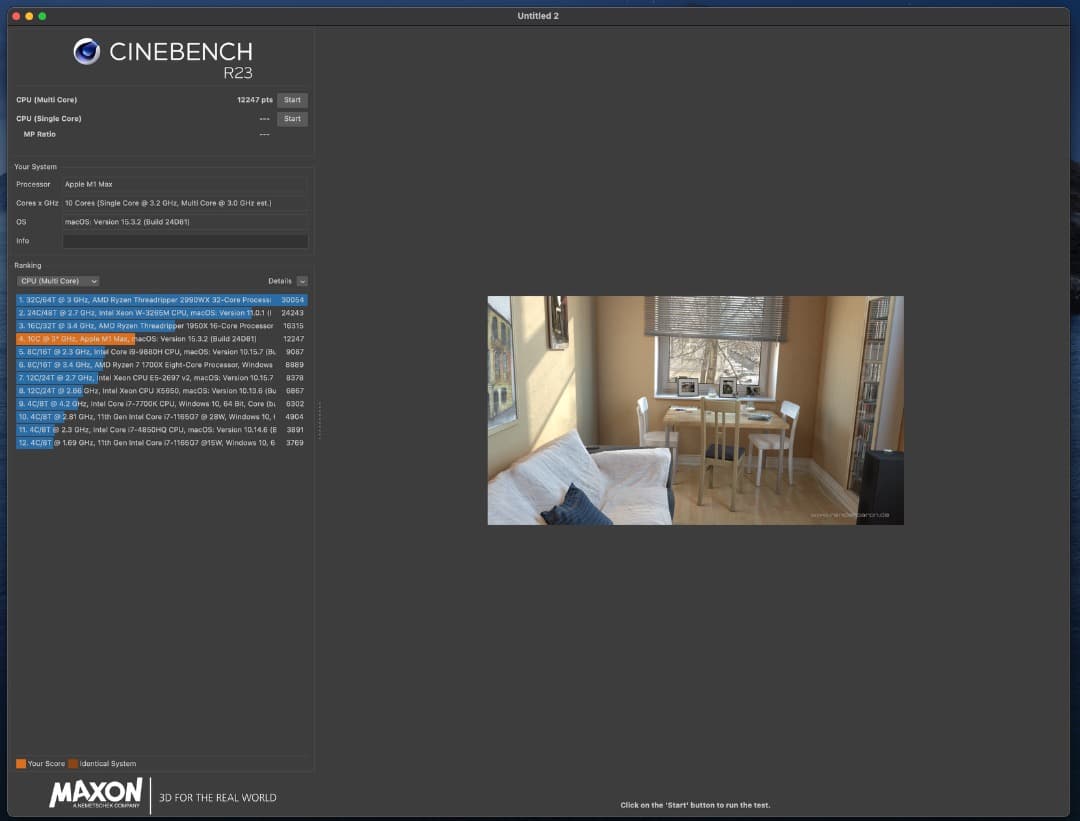Click the Maxon logo at the bottom
The width and height of the screenshot is (1080, 821).
tap(96, 794)
